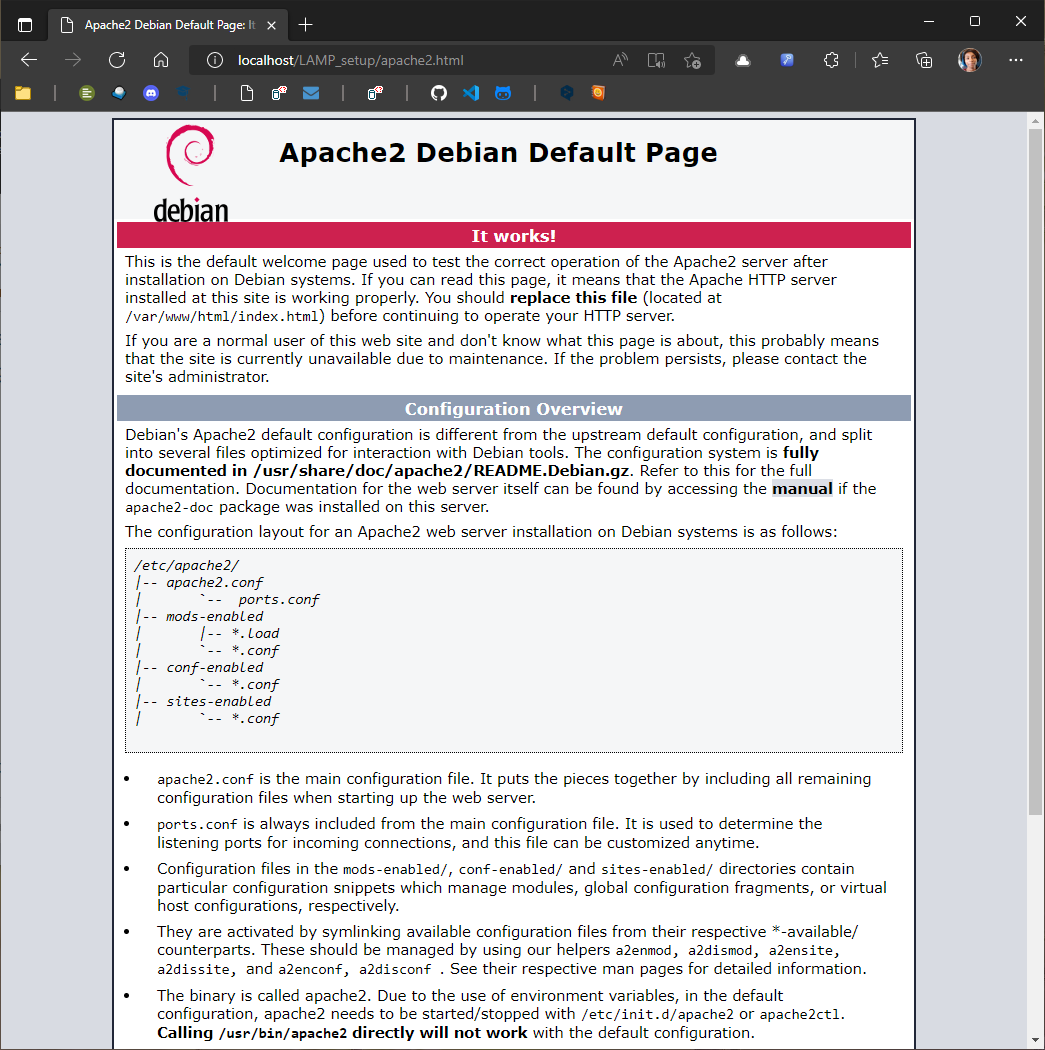Screen dimensions: 1045x1050
Task: Open the user profile avatar
Action: pyautogui.click(x=969, y=60)
